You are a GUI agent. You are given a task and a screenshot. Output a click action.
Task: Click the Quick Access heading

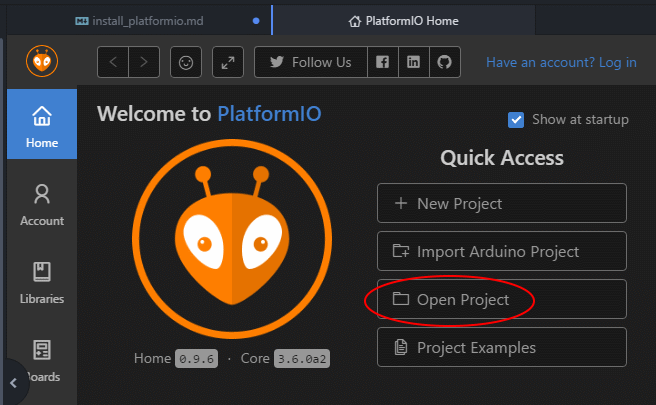(502, 158)
